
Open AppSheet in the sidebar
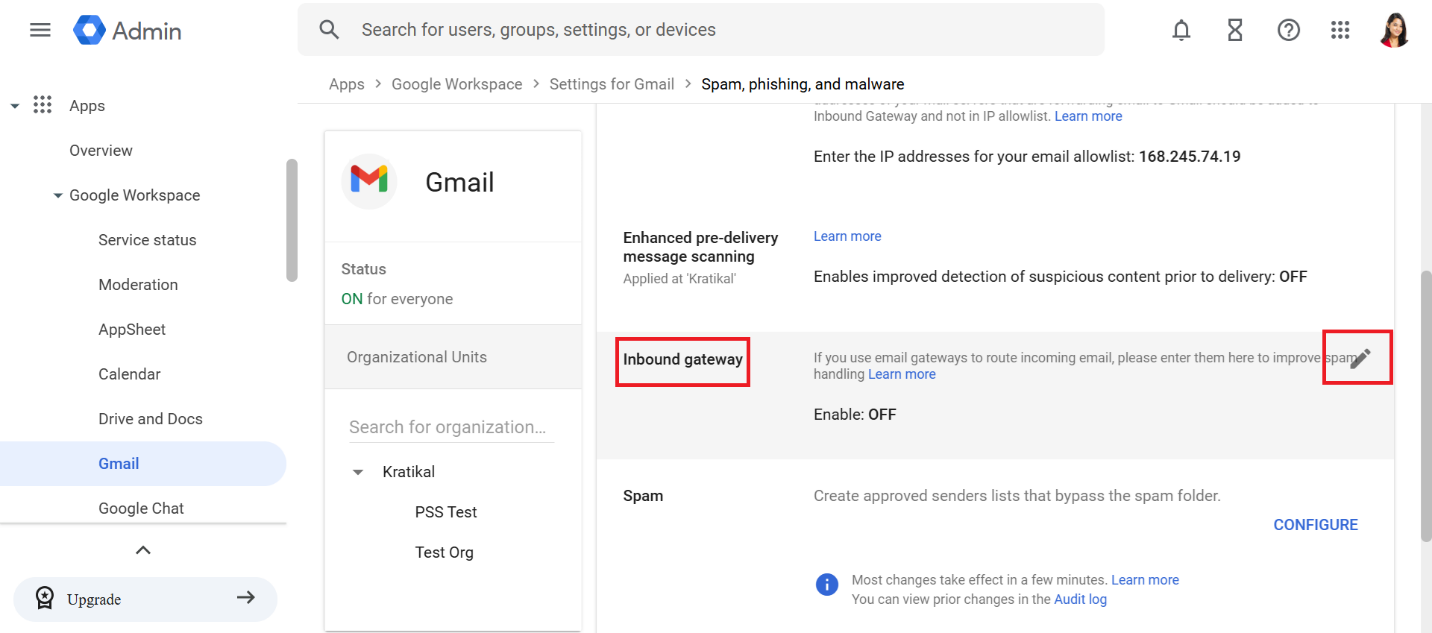tap(132, 329)
